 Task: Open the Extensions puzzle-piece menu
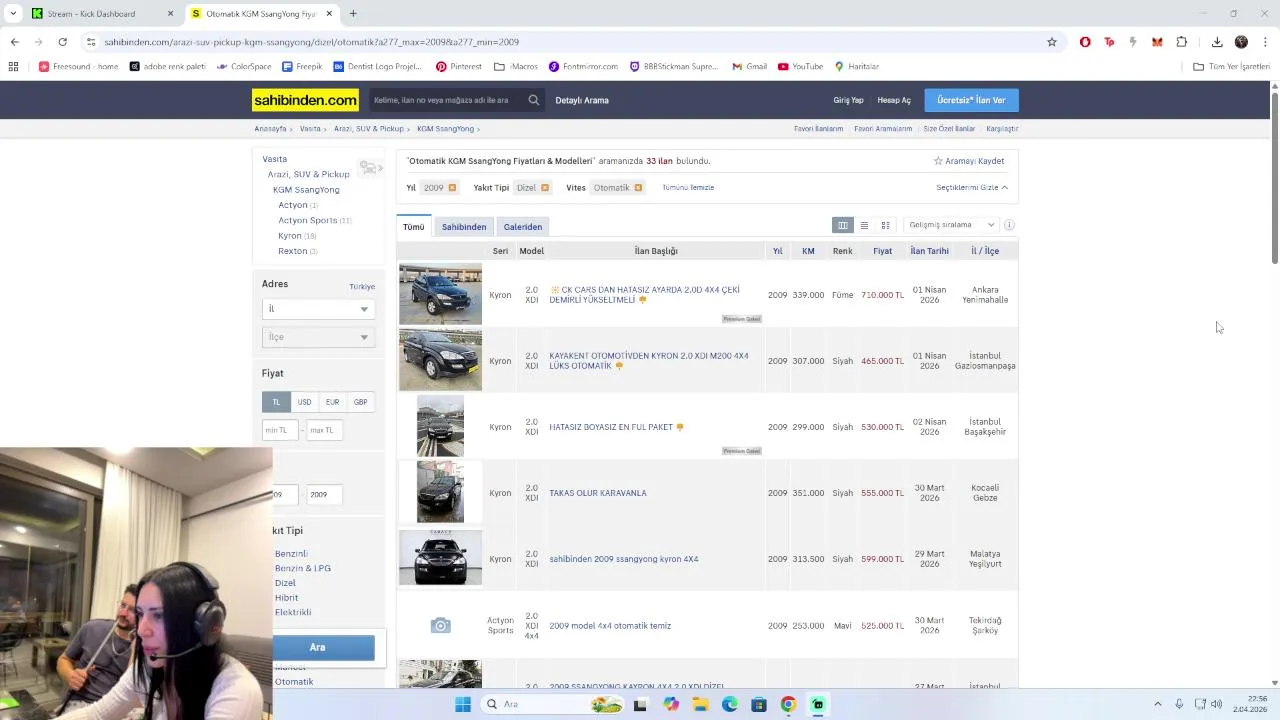(1182, 42)
